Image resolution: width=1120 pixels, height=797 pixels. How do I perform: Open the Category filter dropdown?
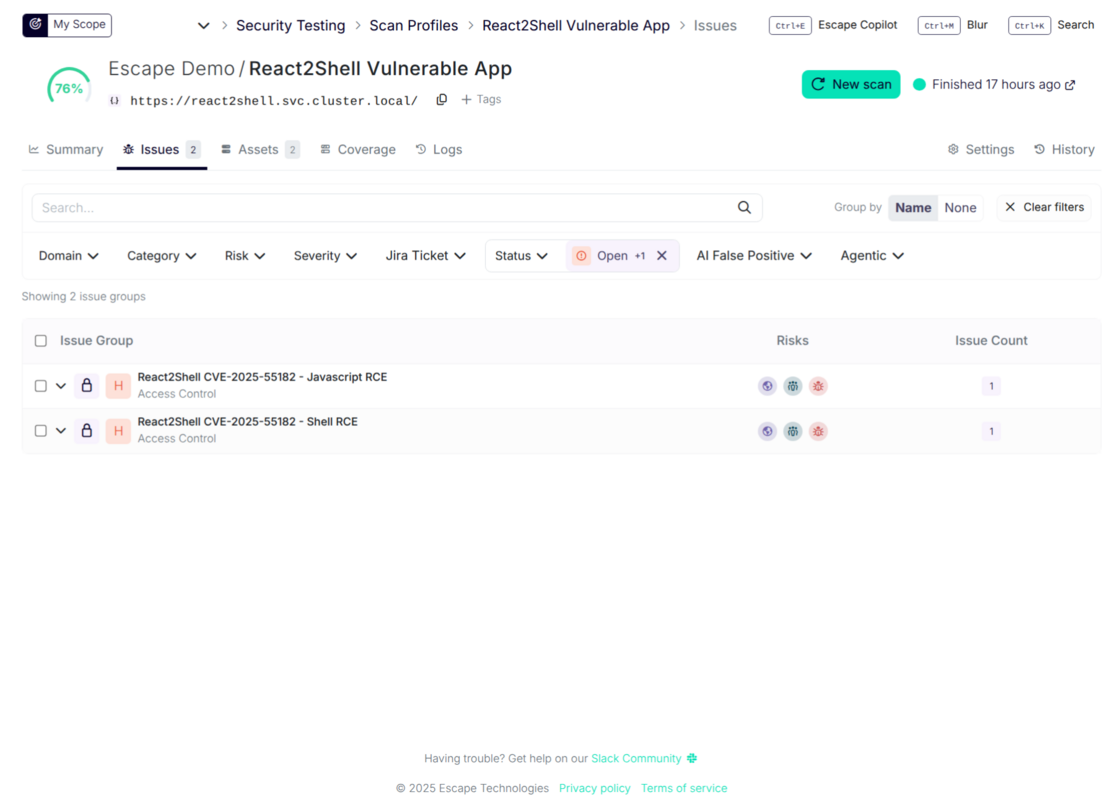pyautogui.click(x=161, y=256)
